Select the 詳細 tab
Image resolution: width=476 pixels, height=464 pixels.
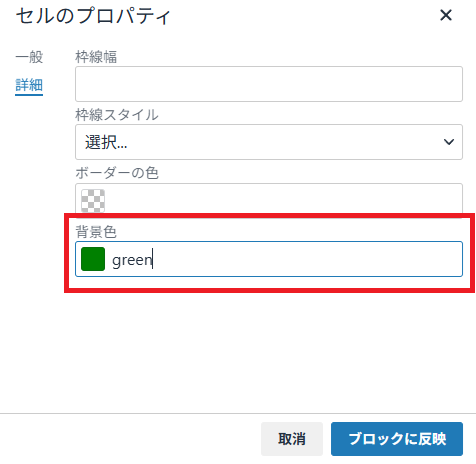(29, 85)
